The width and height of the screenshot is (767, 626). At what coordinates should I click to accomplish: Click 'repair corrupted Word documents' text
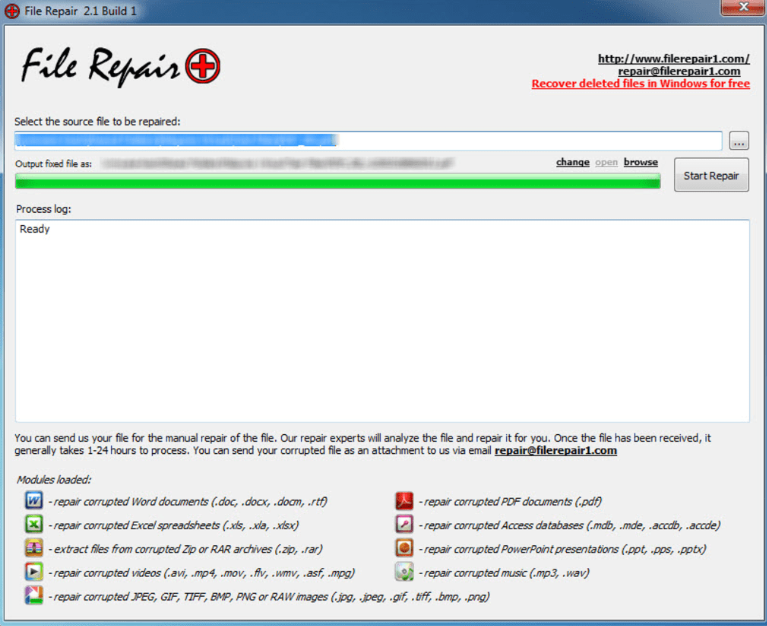(188, 501)
